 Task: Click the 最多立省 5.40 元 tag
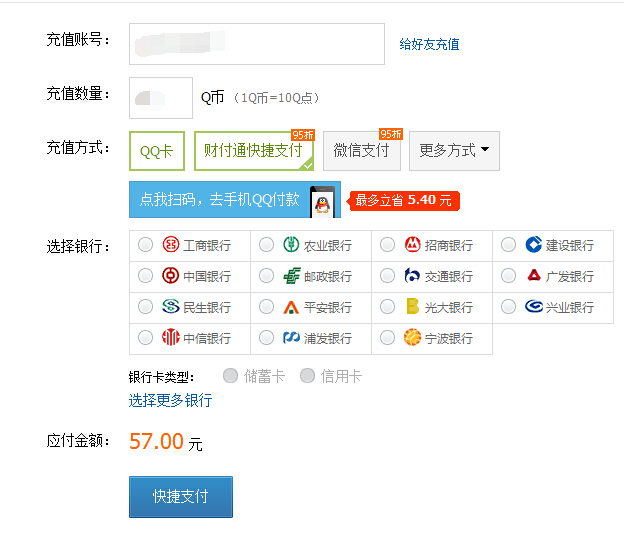coord(403,200)
